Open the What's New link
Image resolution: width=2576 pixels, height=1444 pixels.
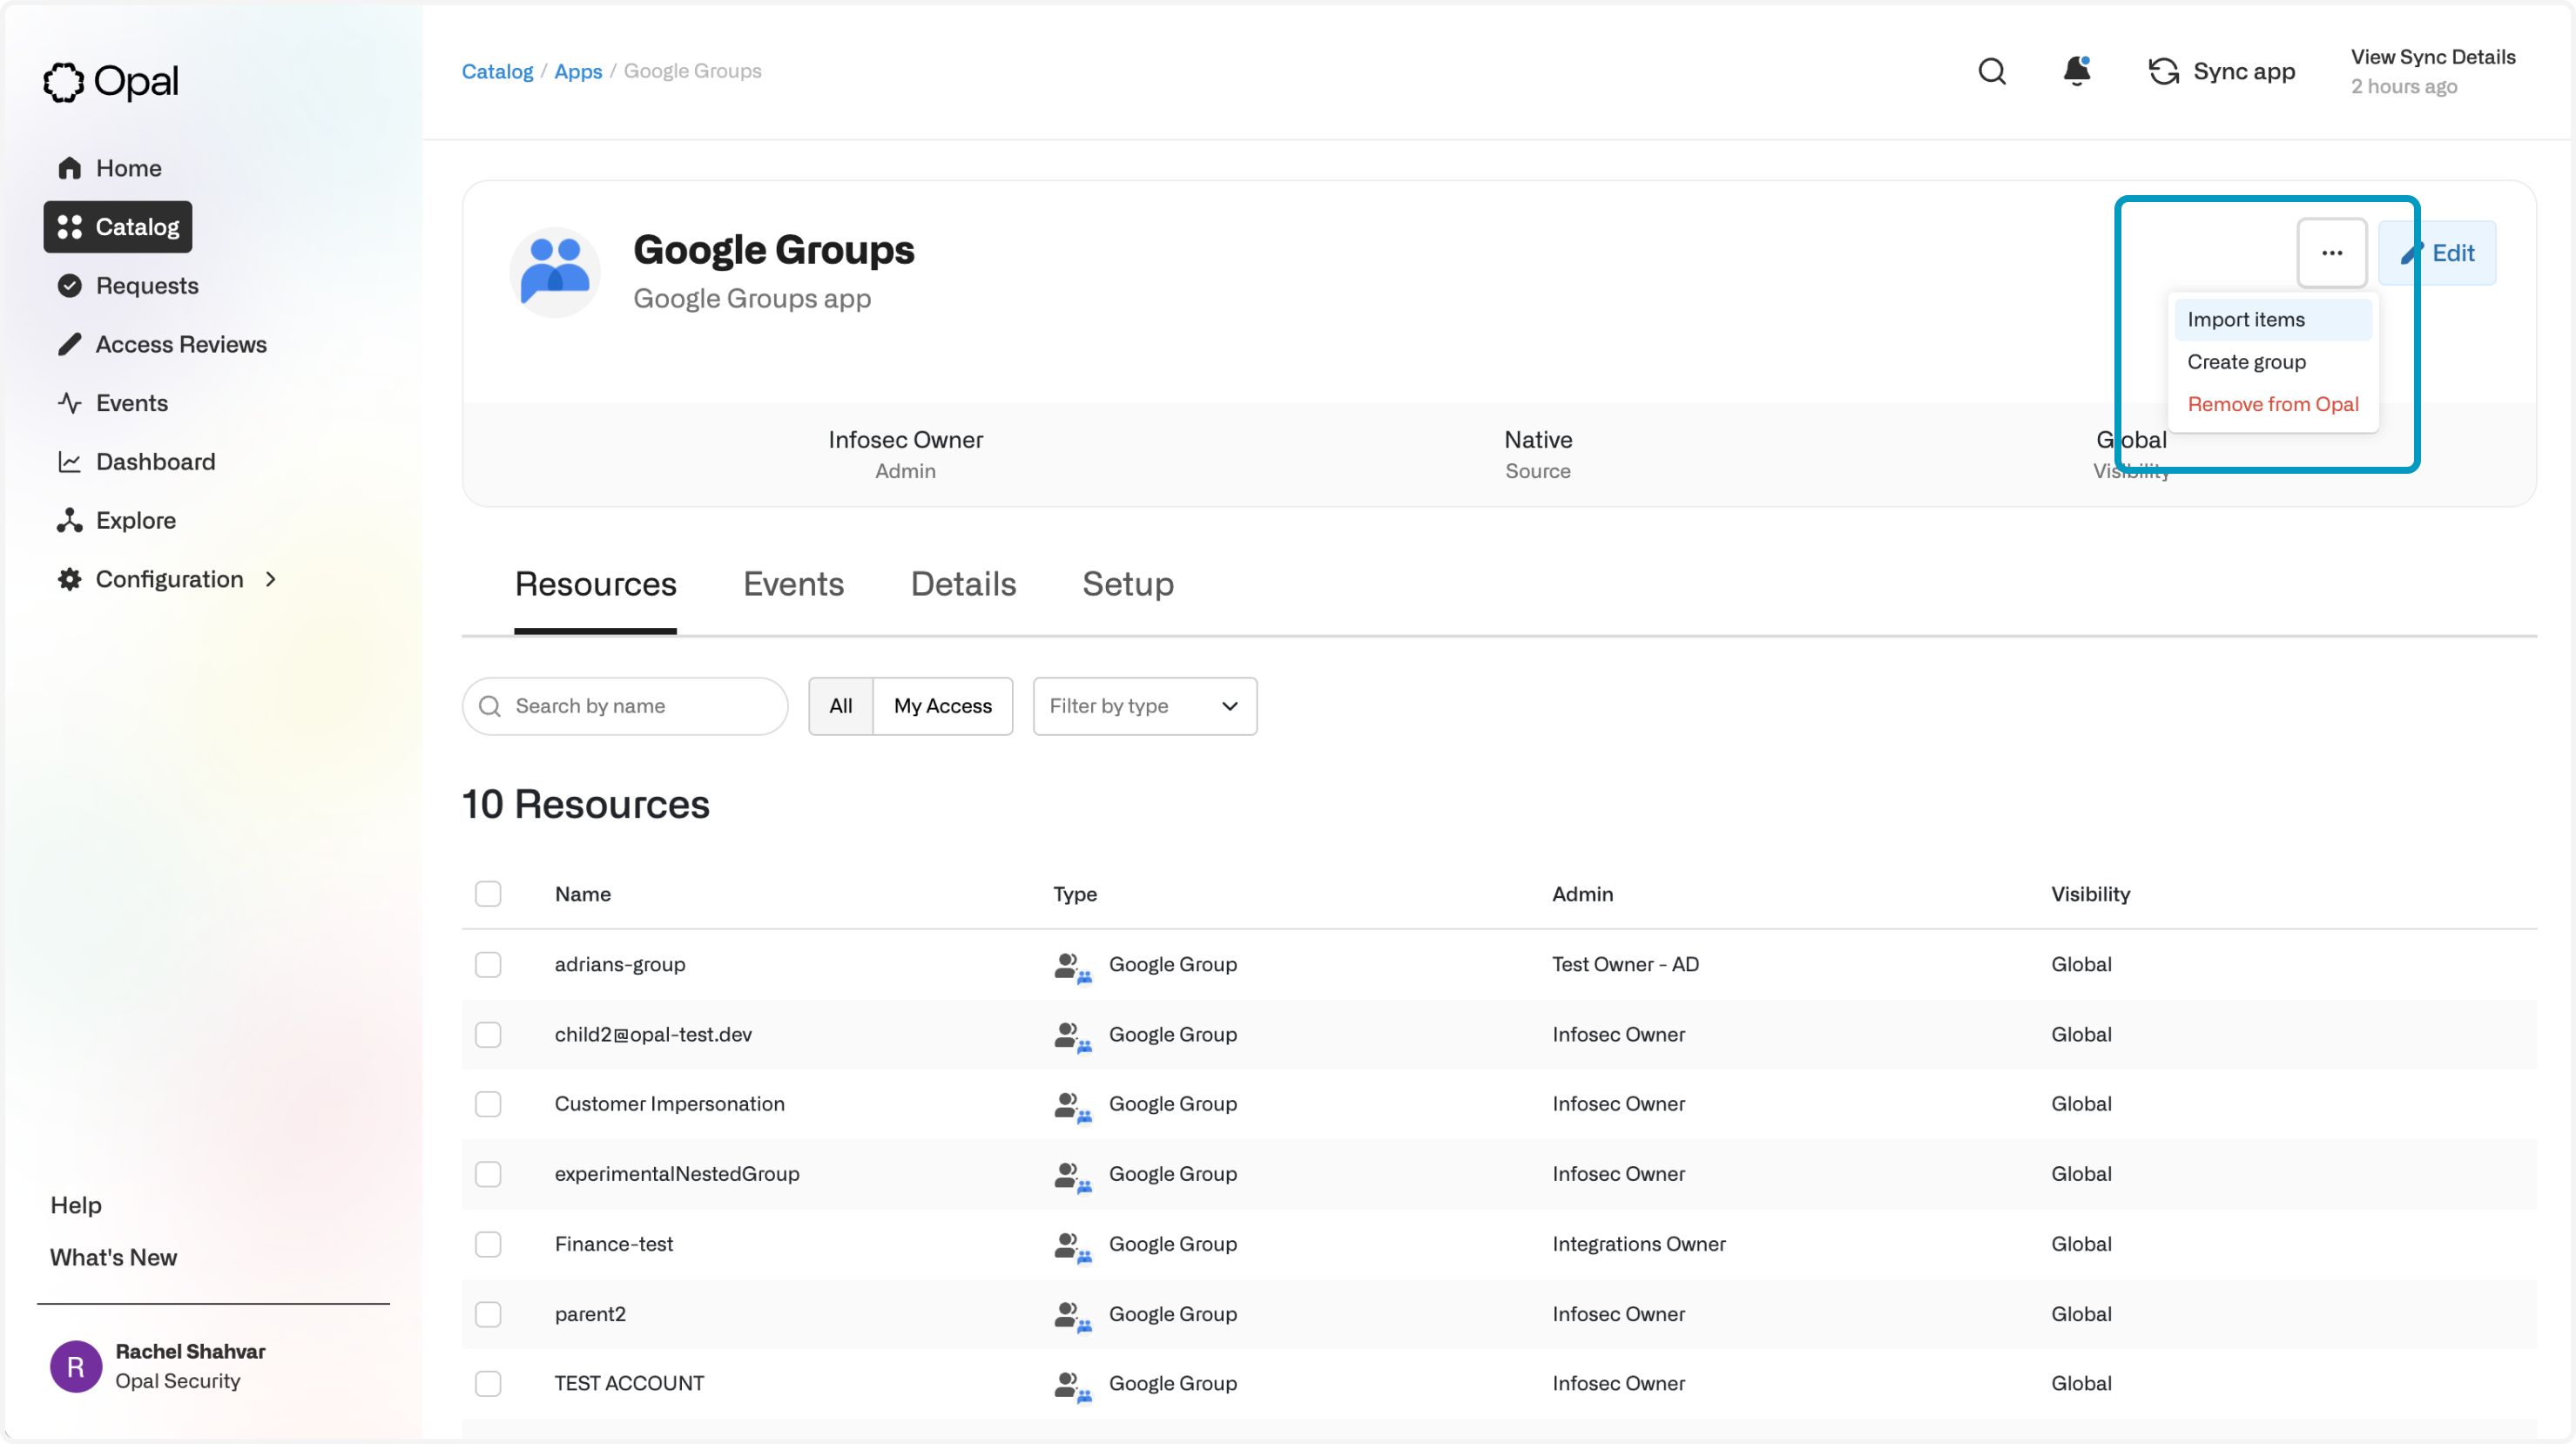tap(113, 1258)
